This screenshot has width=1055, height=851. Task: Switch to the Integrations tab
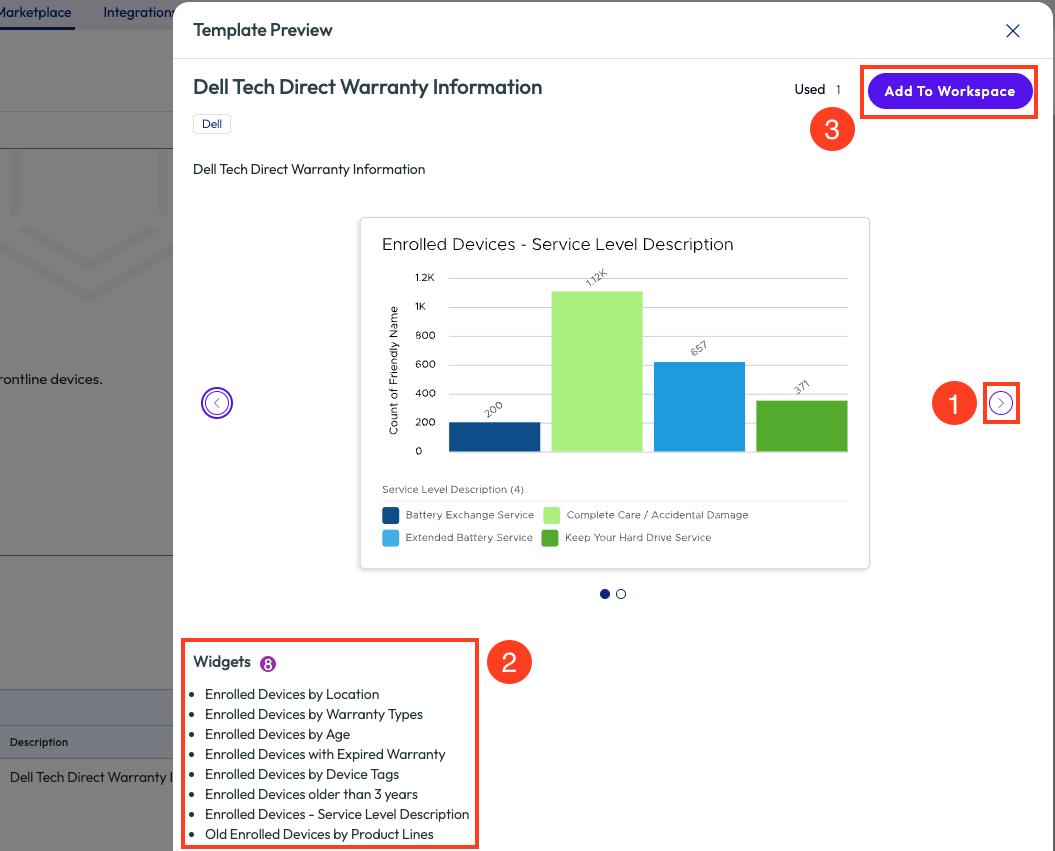click(138, 13)
